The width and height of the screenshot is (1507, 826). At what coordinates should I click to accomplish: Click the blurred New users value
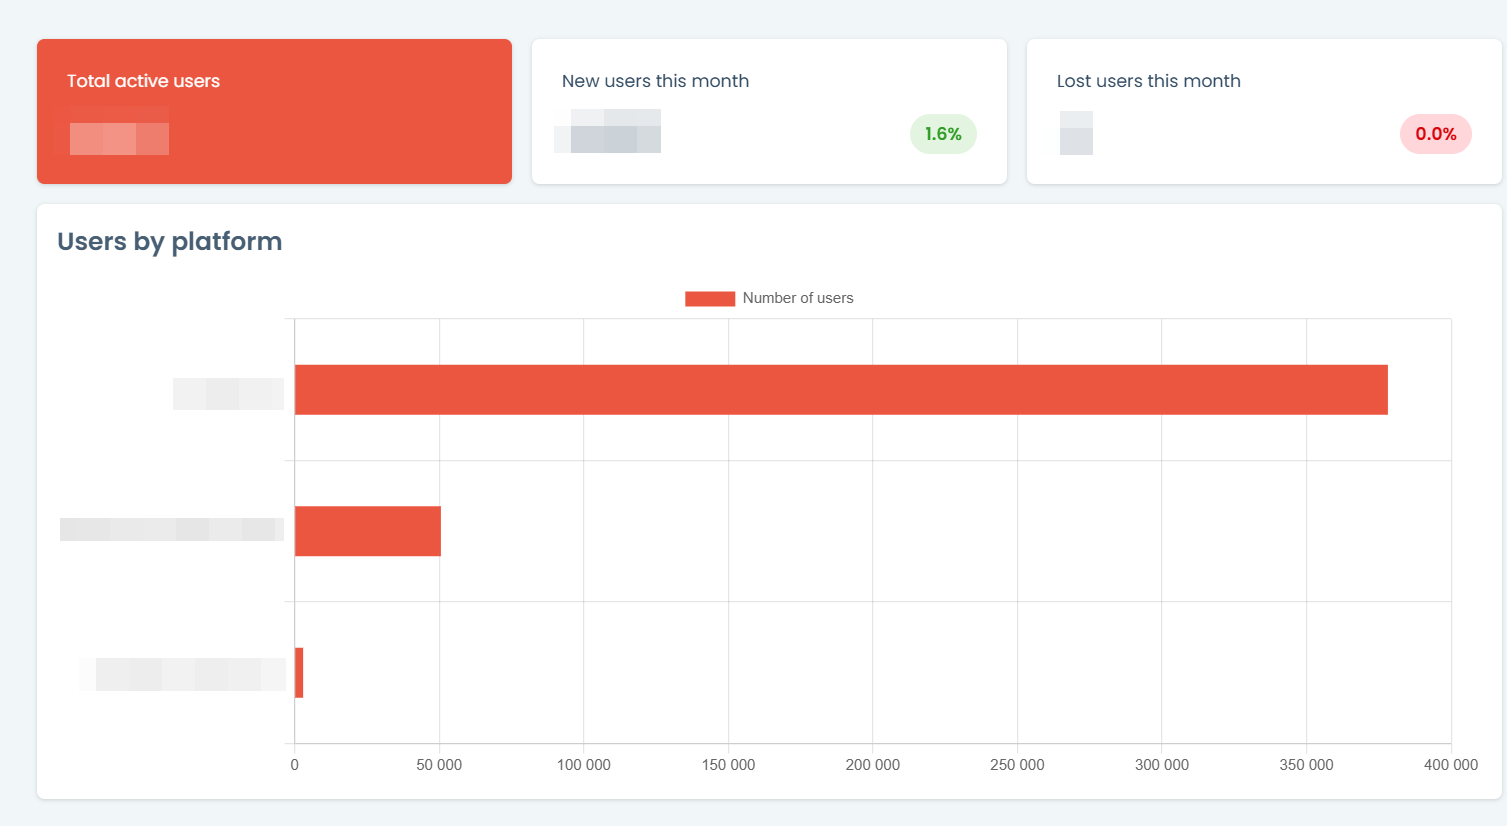click(608, 132)
